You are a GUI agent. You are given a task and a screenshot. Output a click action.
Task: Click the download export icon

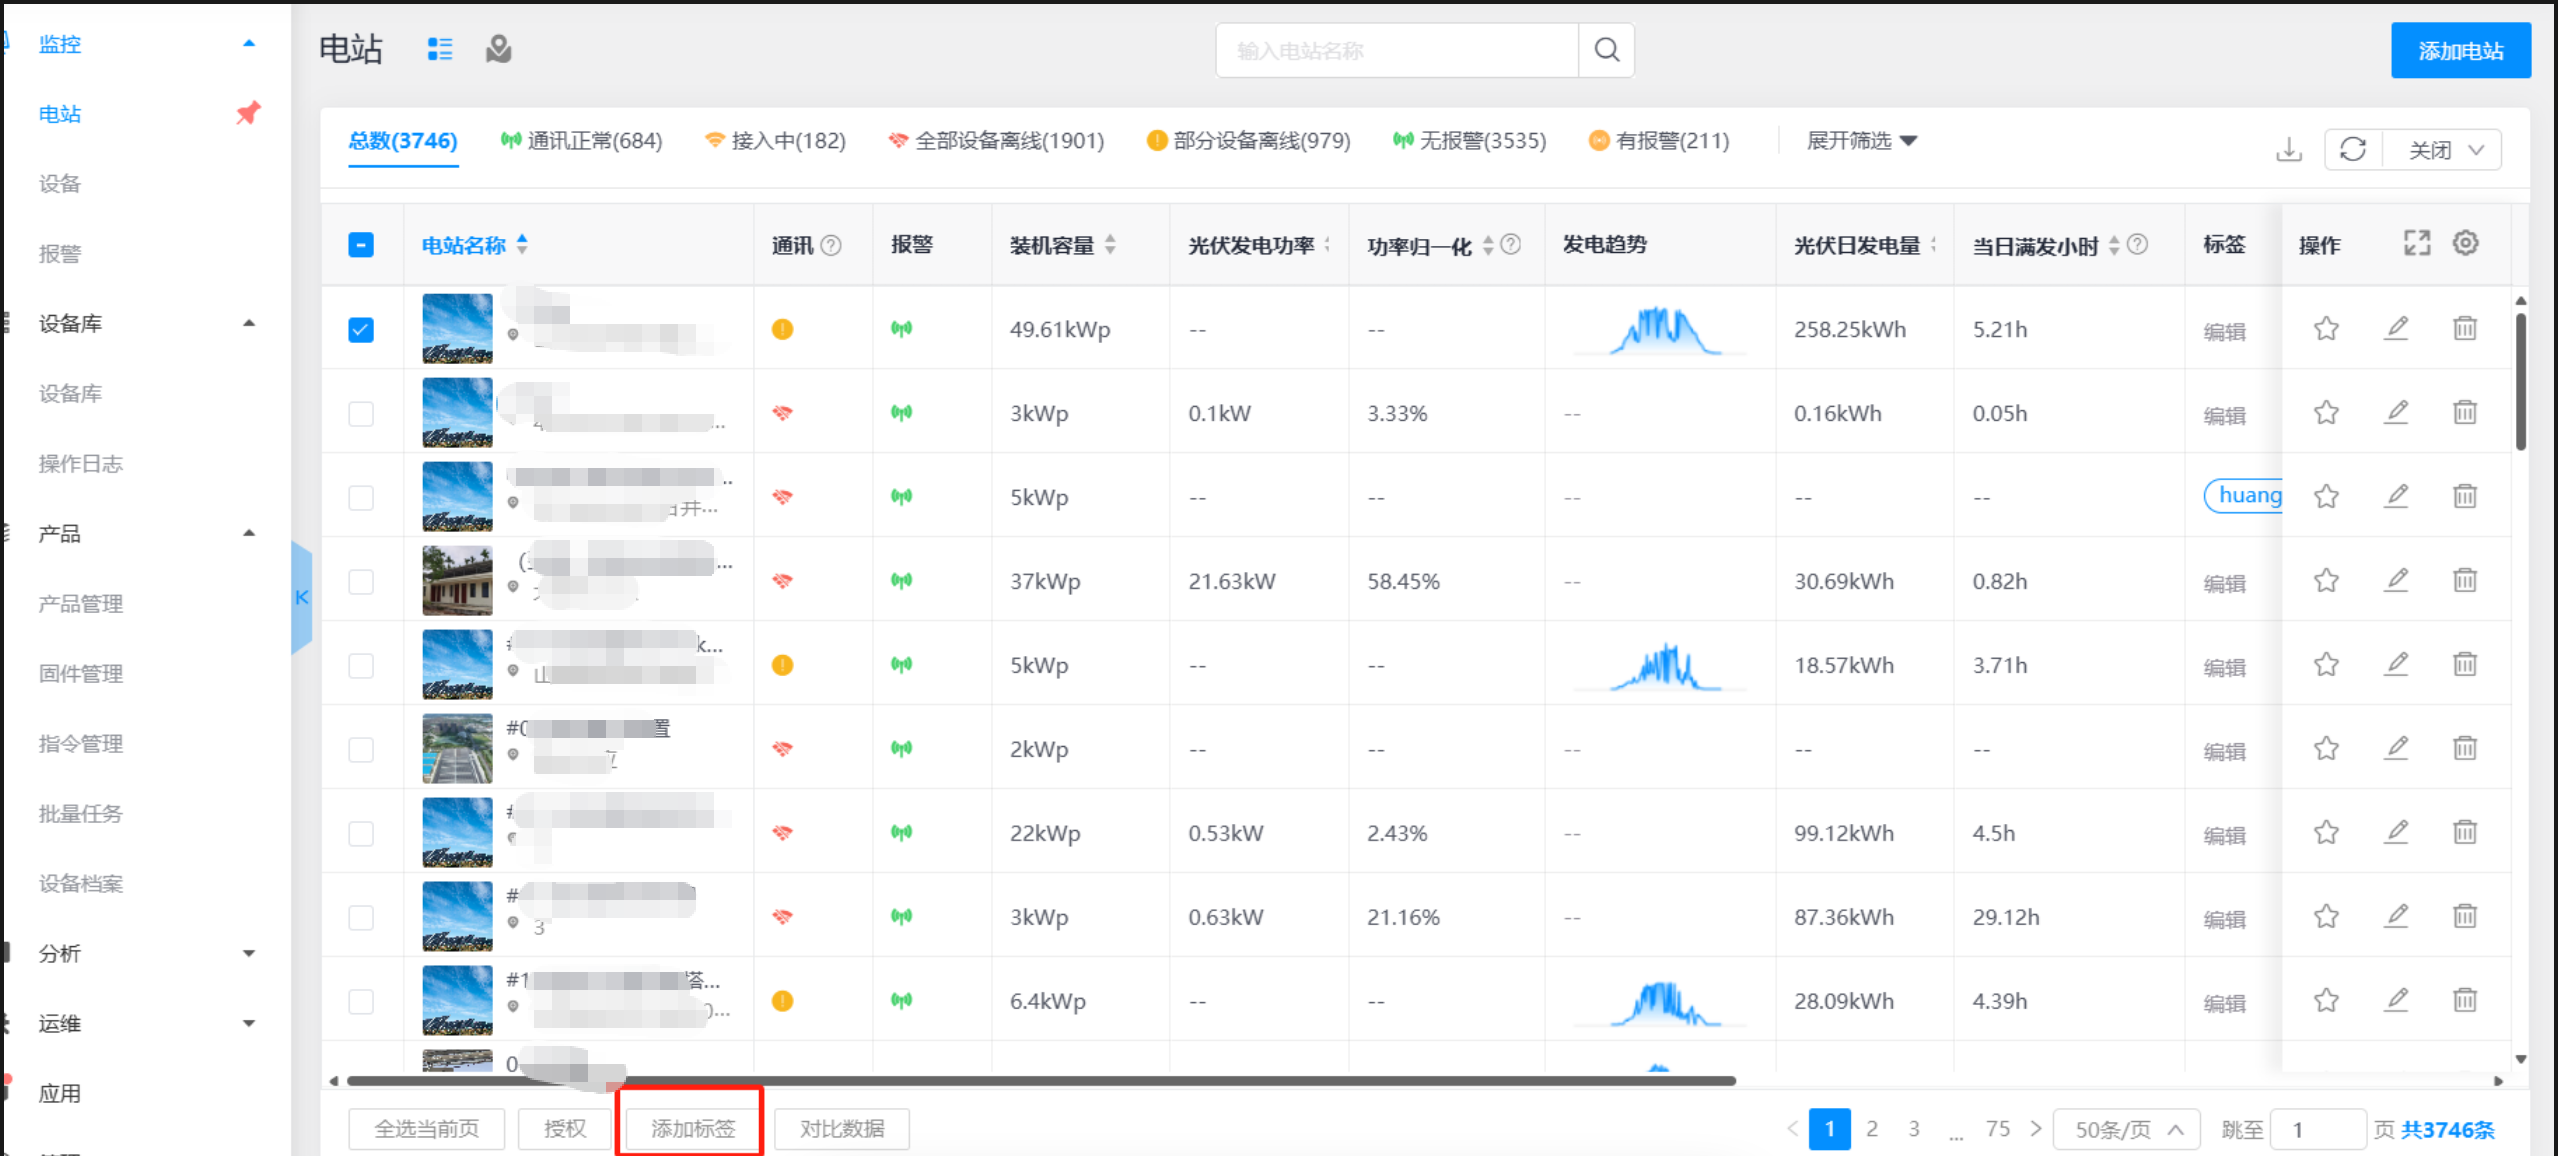pyautogui.click(x=2288, y=150)
